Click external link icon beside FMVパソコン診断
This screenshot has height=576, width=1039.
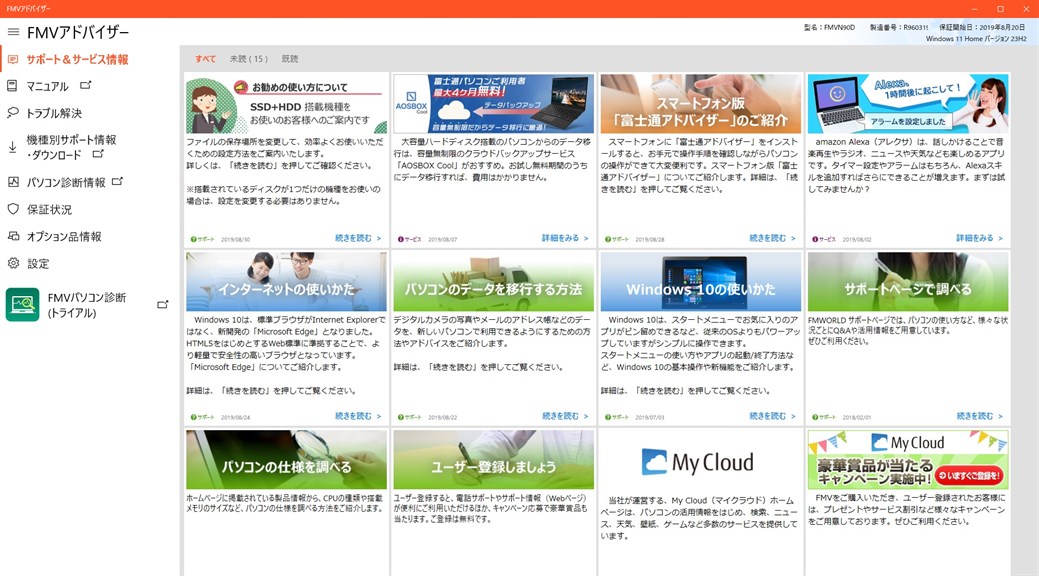pyautogui.click(x=162, y=305)
